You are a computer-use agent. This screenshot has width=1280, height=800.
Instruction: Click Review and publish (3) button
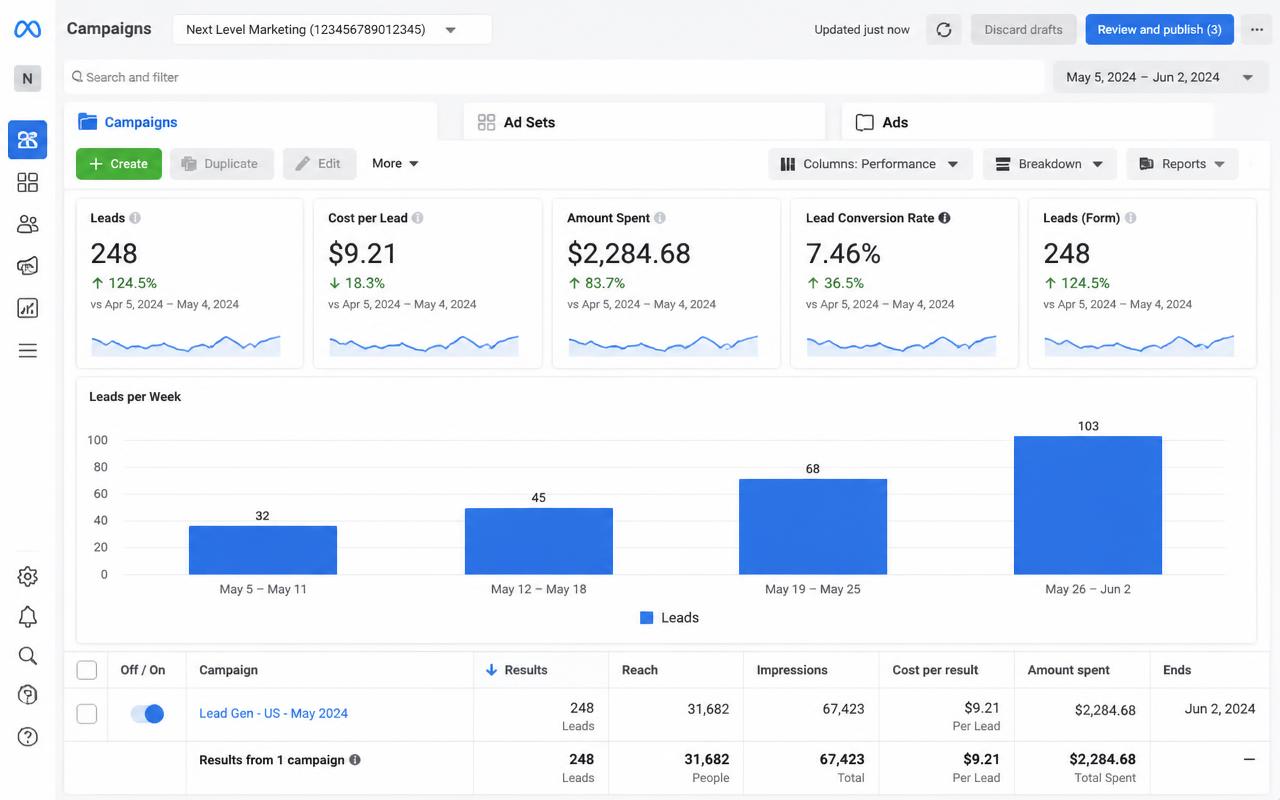[x=1160, y=29]
